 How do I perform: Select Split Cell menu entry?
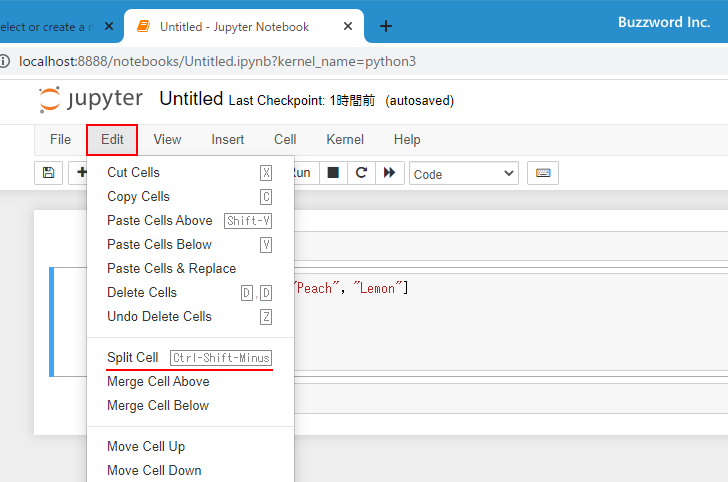click(x=190, y=358)
